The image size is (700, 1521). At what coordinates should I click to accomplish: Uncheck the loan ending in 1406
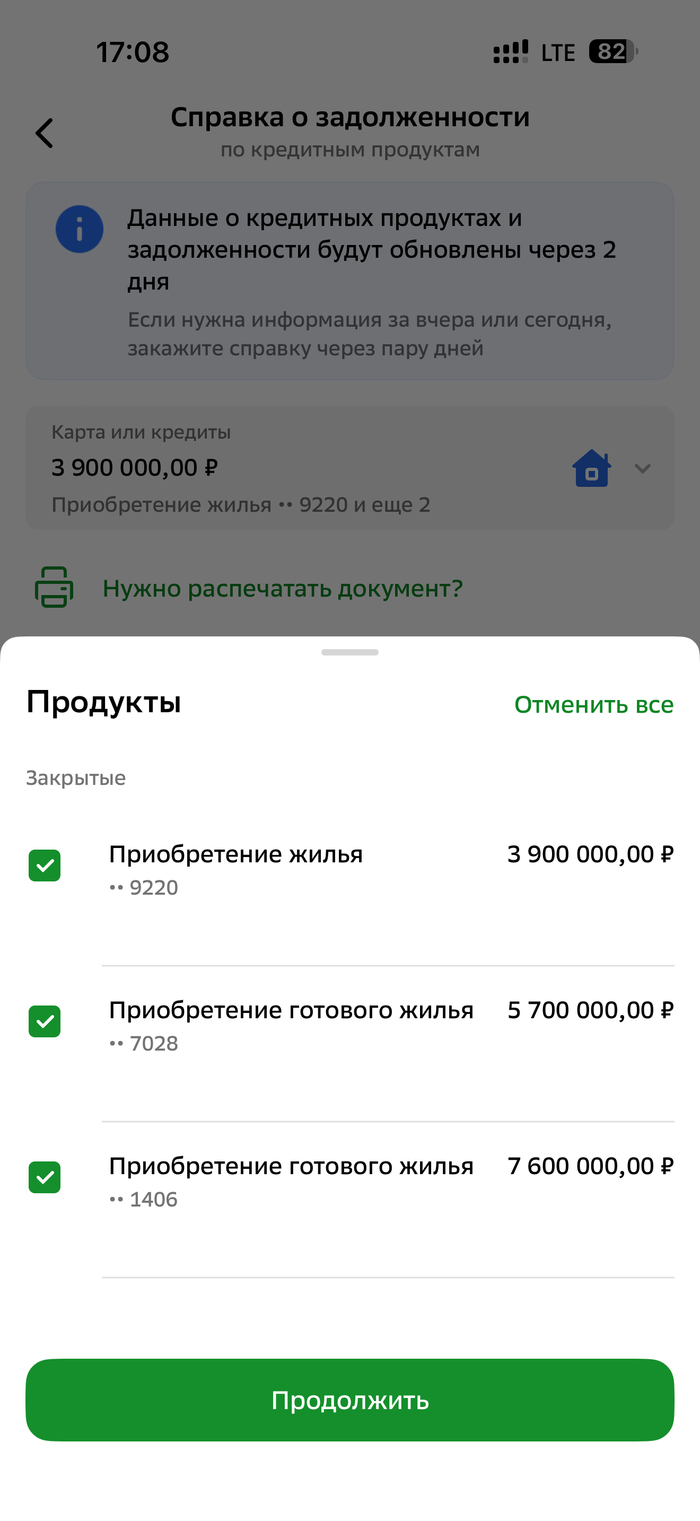click(45, 1178)
